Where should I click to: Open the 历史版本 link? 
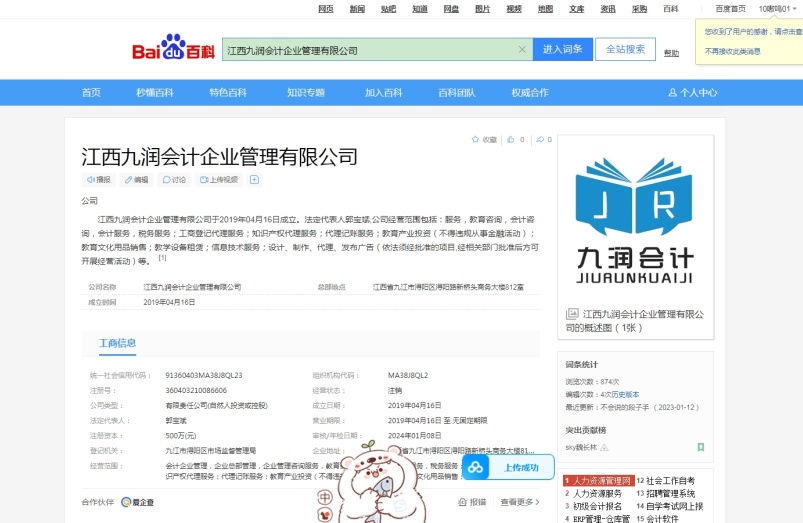pyautogui.click(x=625, y=394)
